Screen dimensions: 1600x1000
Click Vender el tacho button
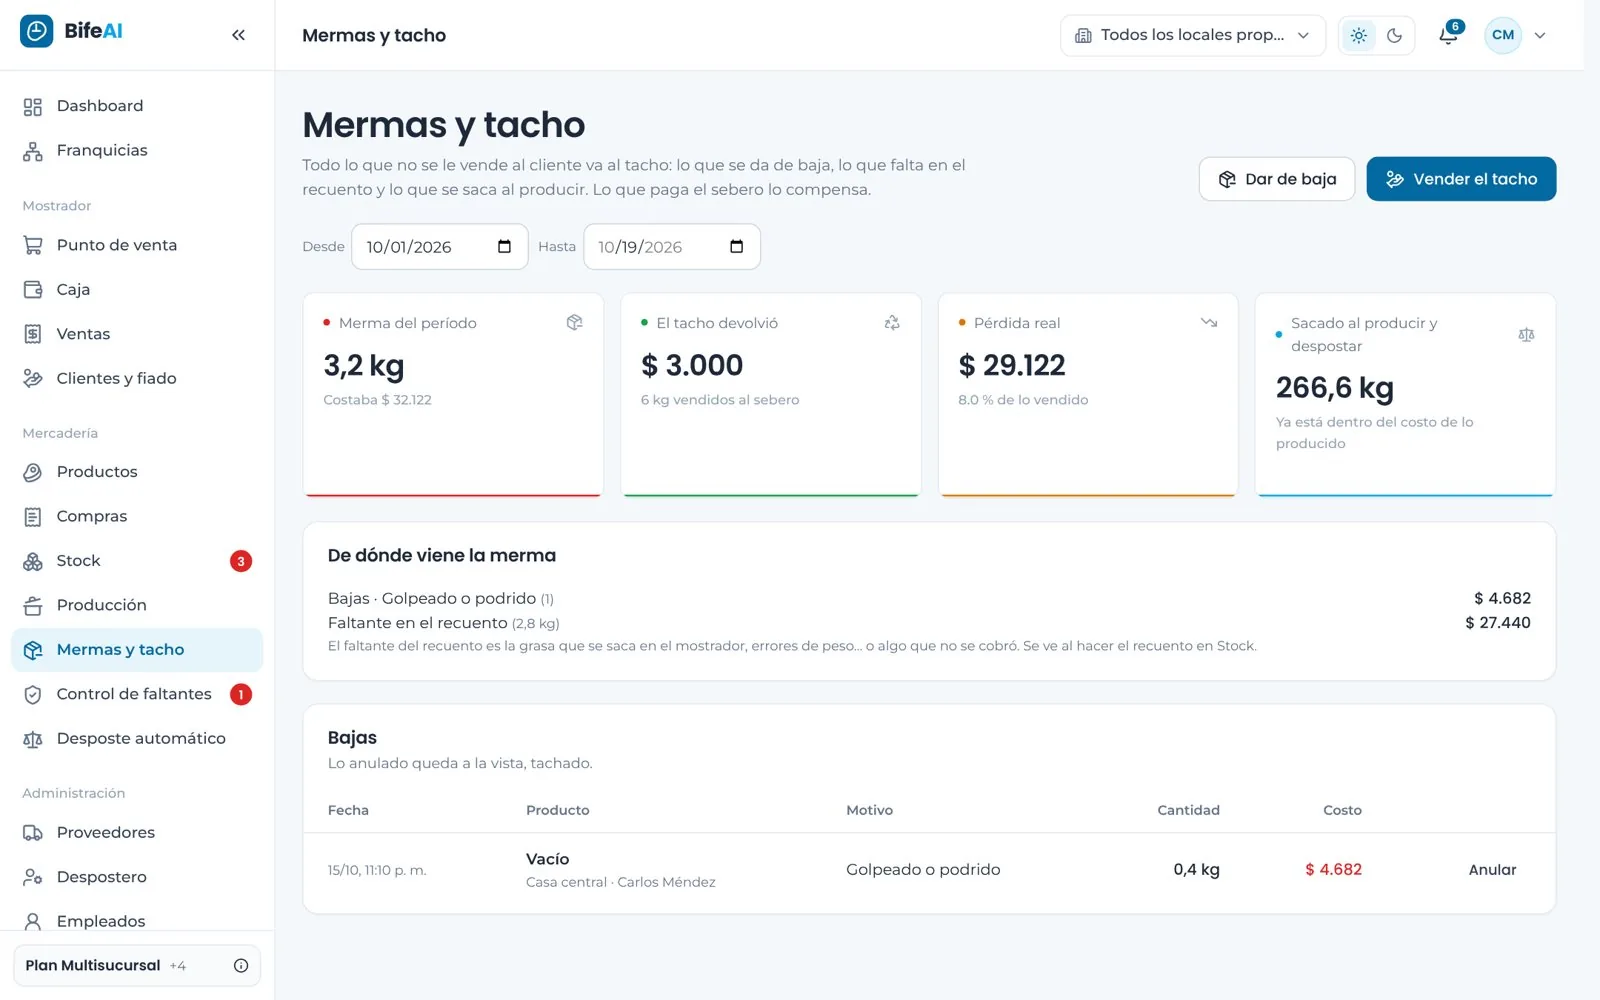pos(1461,179)
